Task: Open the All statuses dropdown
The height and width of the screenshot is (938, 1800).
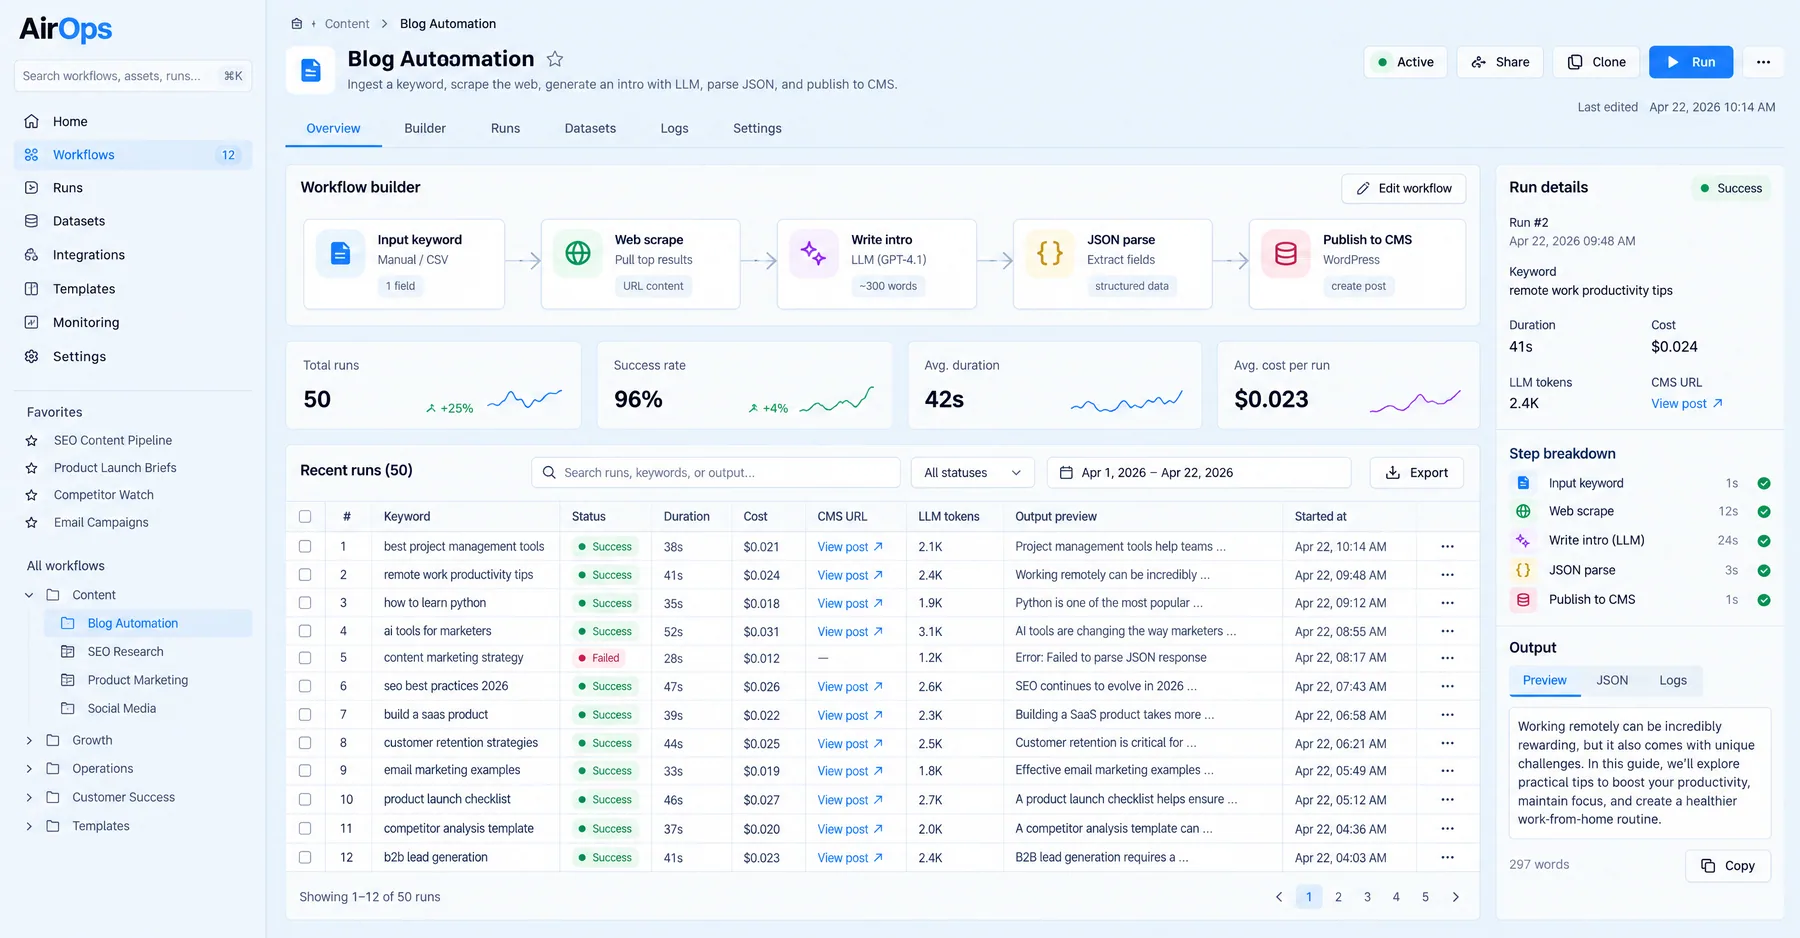Action: 973,473
